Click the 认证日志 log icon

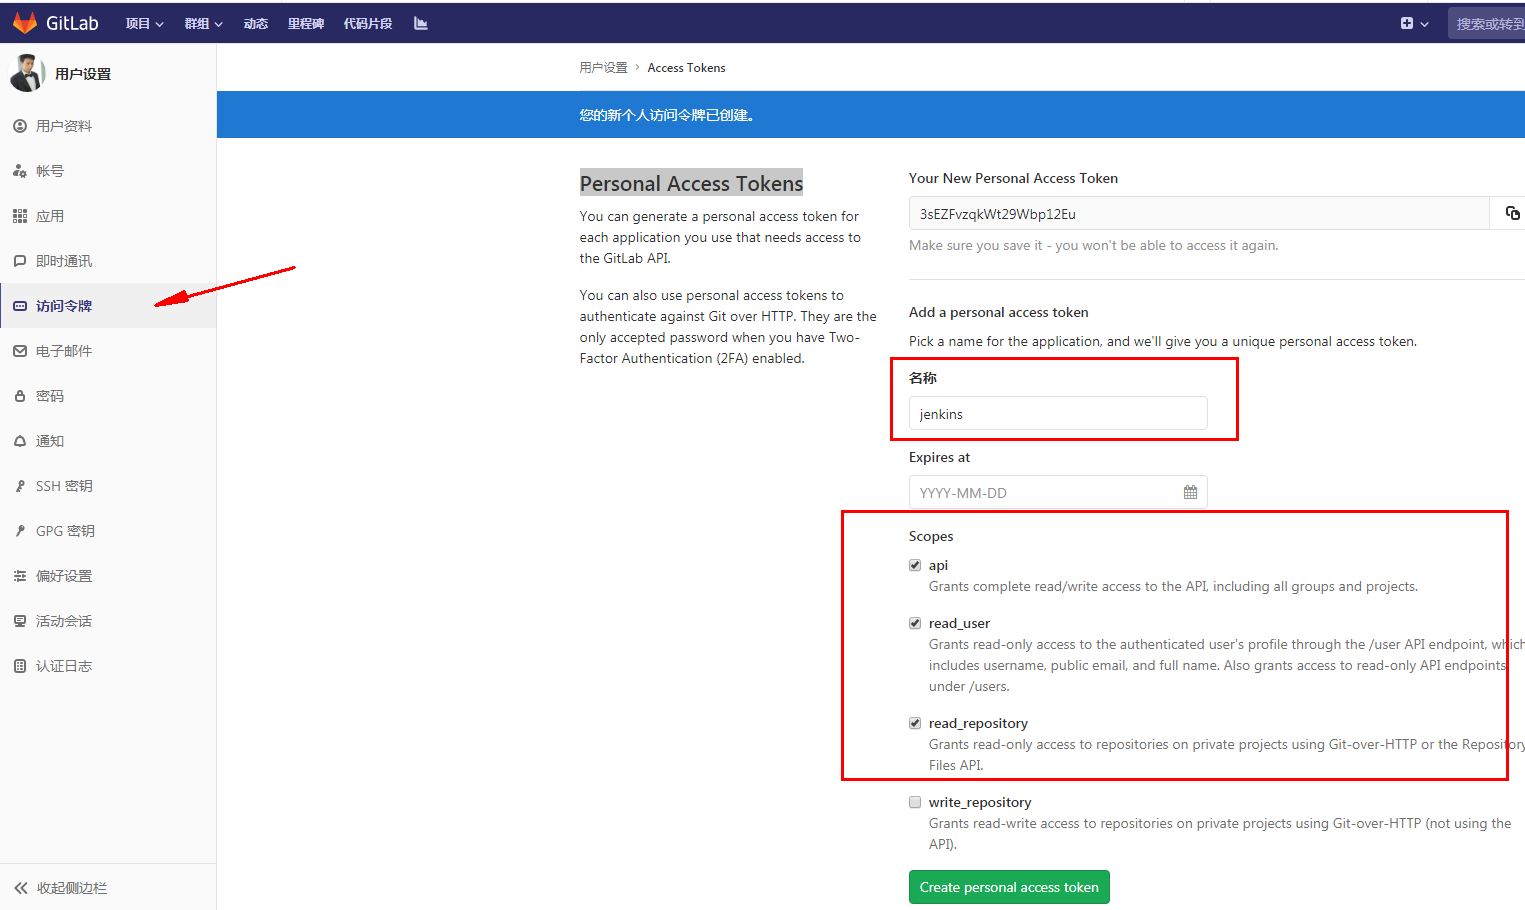(x=20, y=666)
